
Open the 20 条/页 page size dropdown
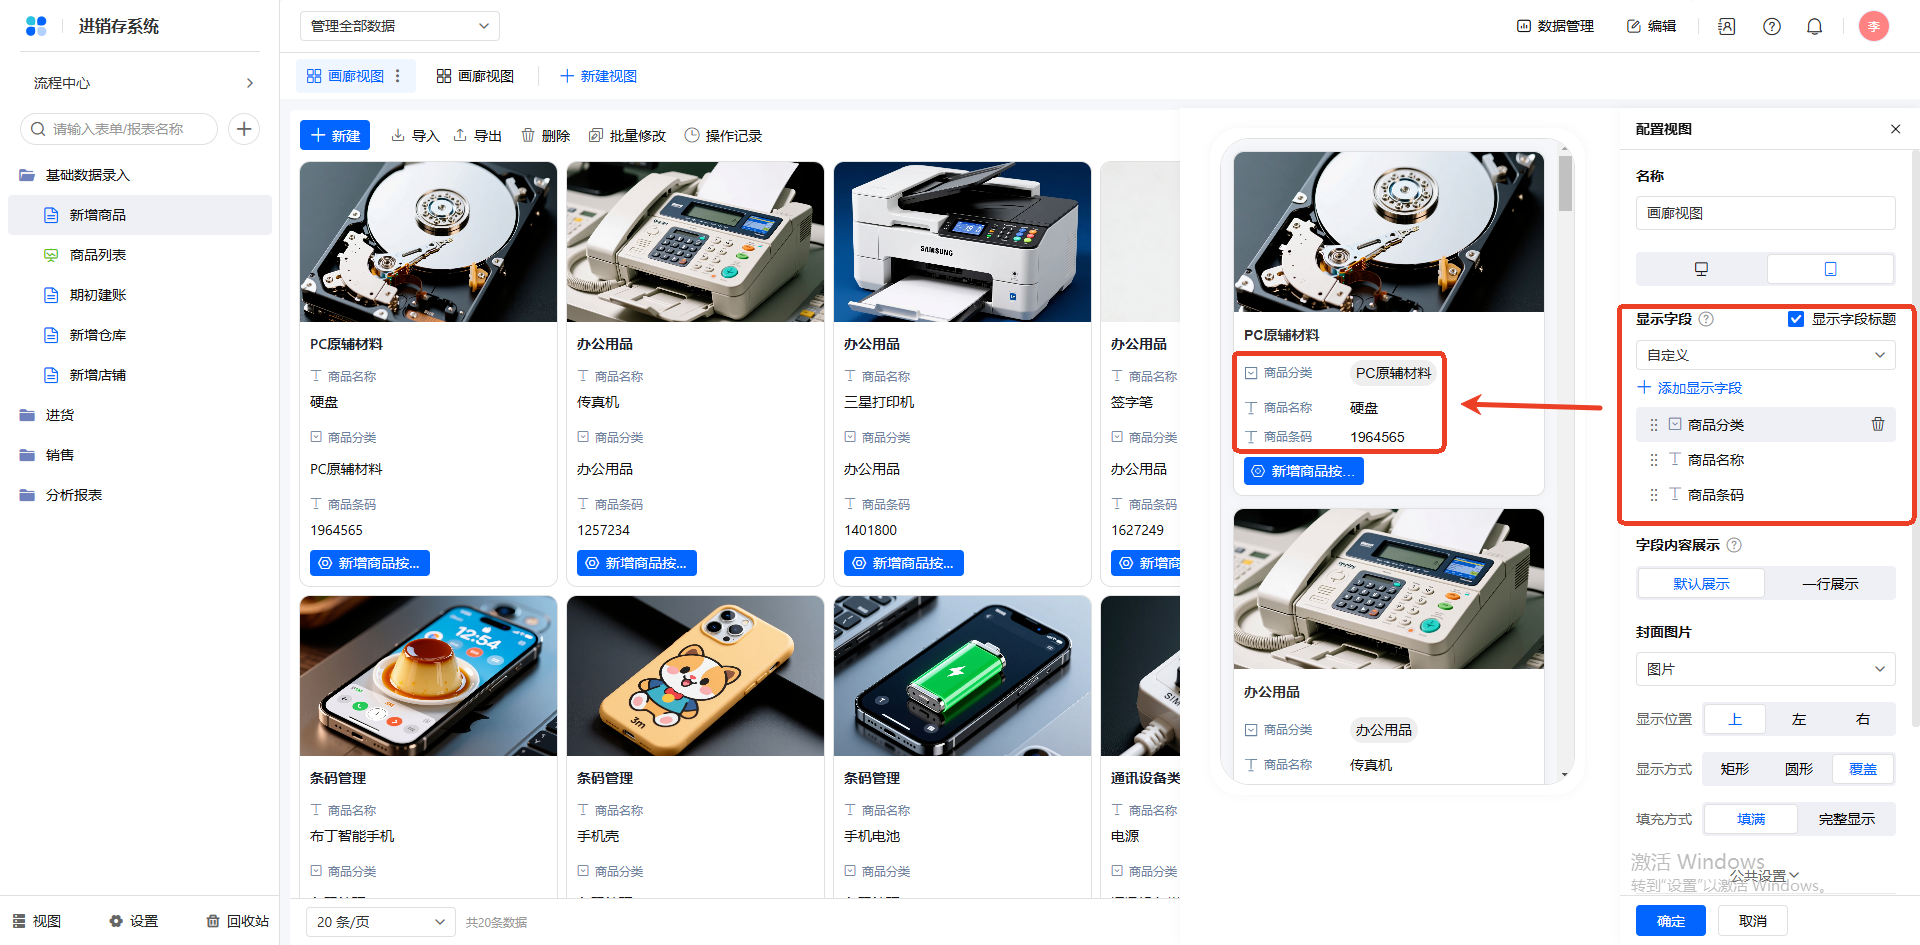click(x=380, y=922)
